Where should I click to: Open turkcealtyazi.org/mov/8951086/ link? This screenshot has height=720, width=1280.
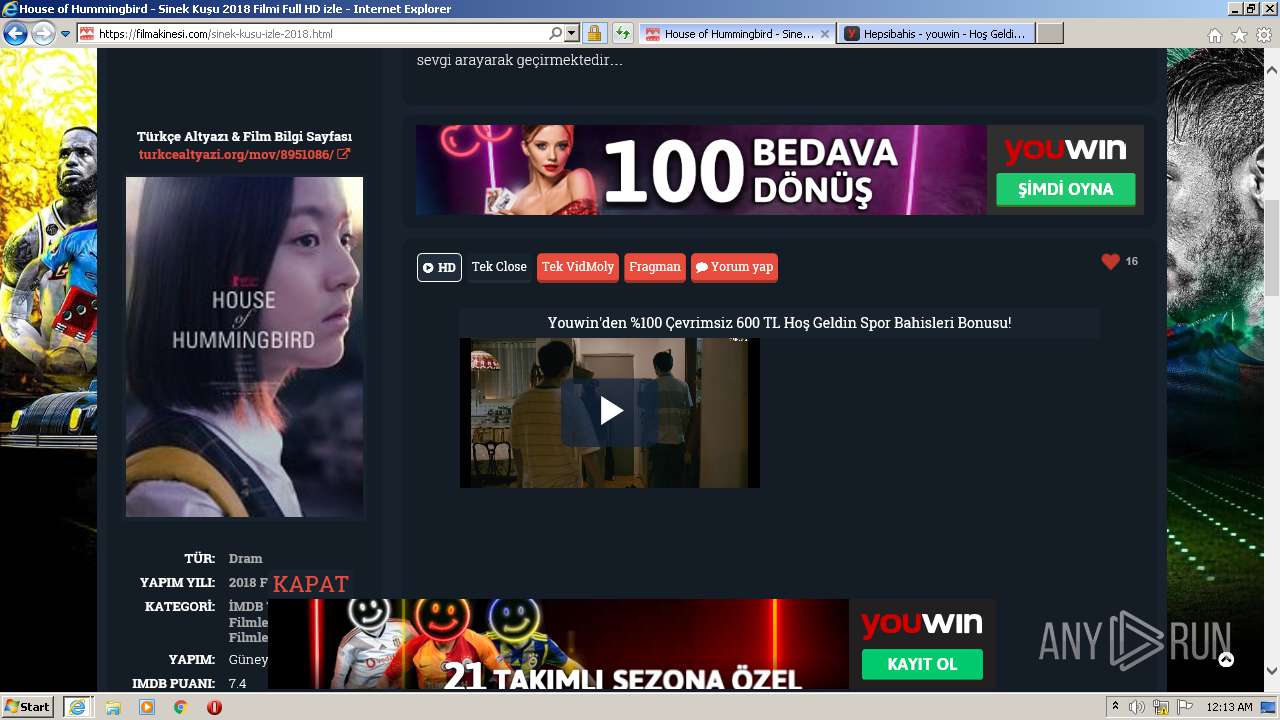click(x=244, y=155)
